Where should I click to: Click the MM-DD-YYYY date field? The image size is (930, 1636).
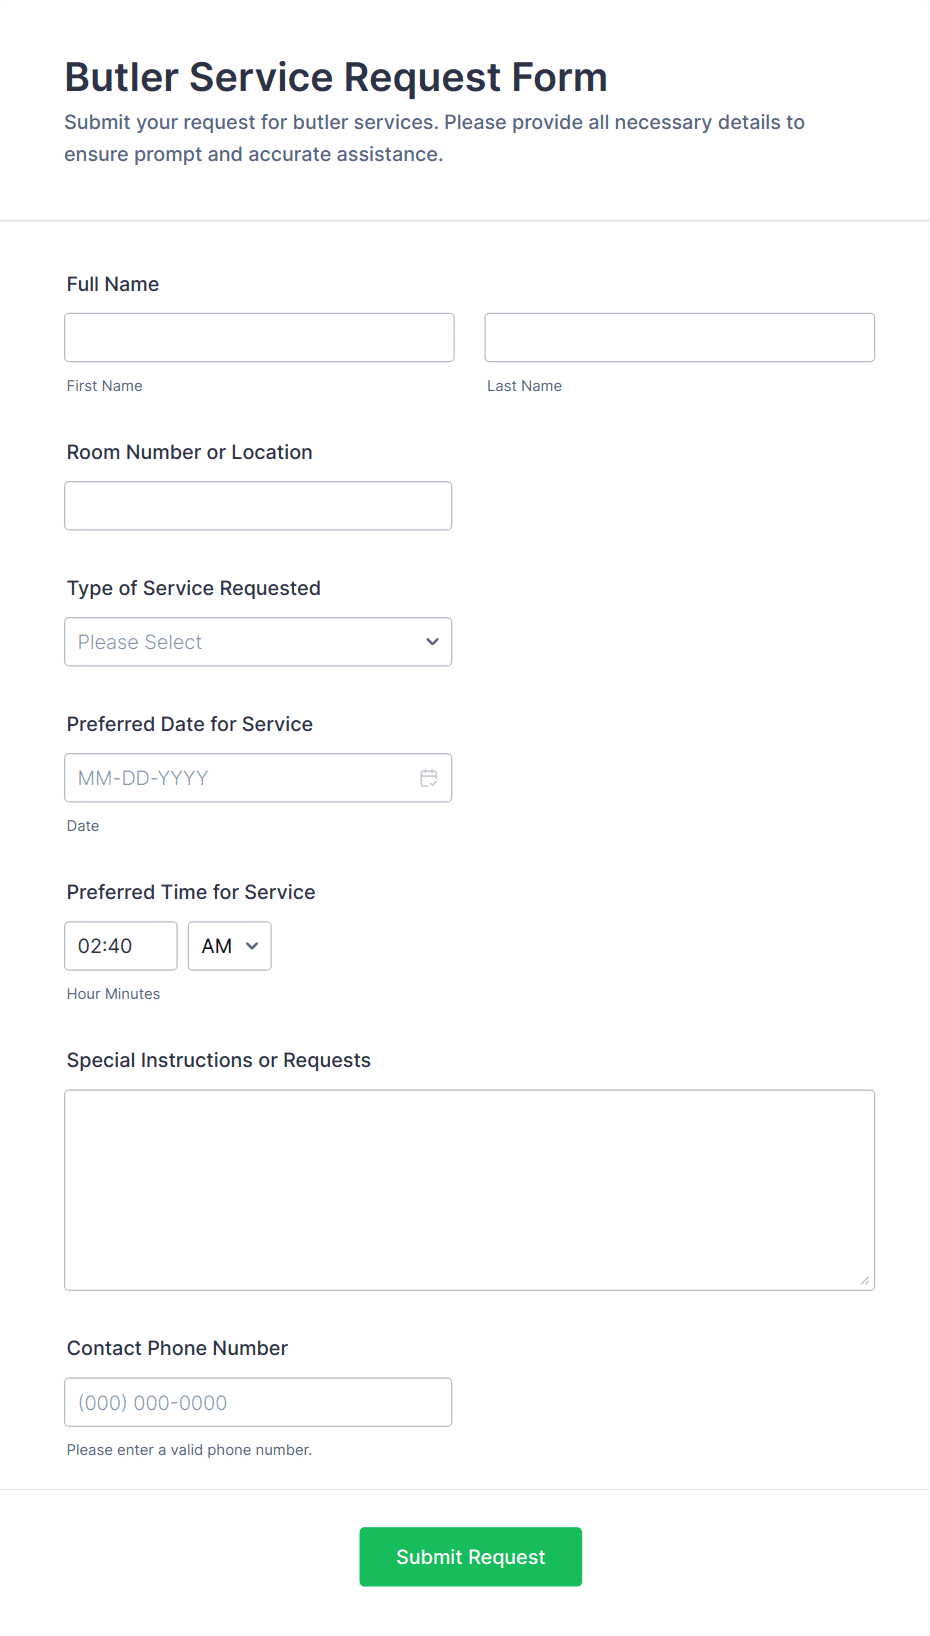click(240, 778)
